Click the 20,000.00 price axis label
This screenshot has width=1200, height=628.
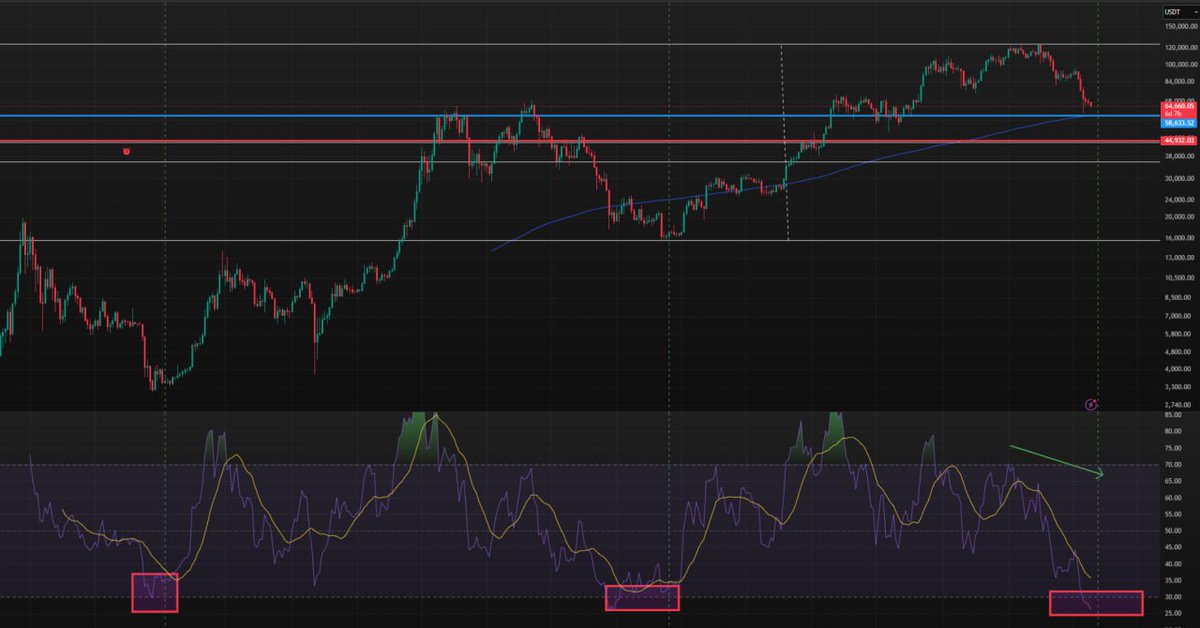pos(1181,217)
